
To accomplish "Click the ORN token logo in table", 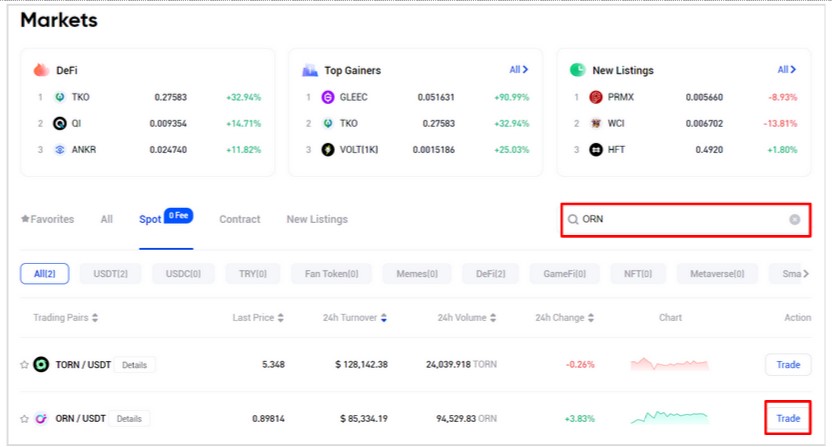I will (41, 418).
